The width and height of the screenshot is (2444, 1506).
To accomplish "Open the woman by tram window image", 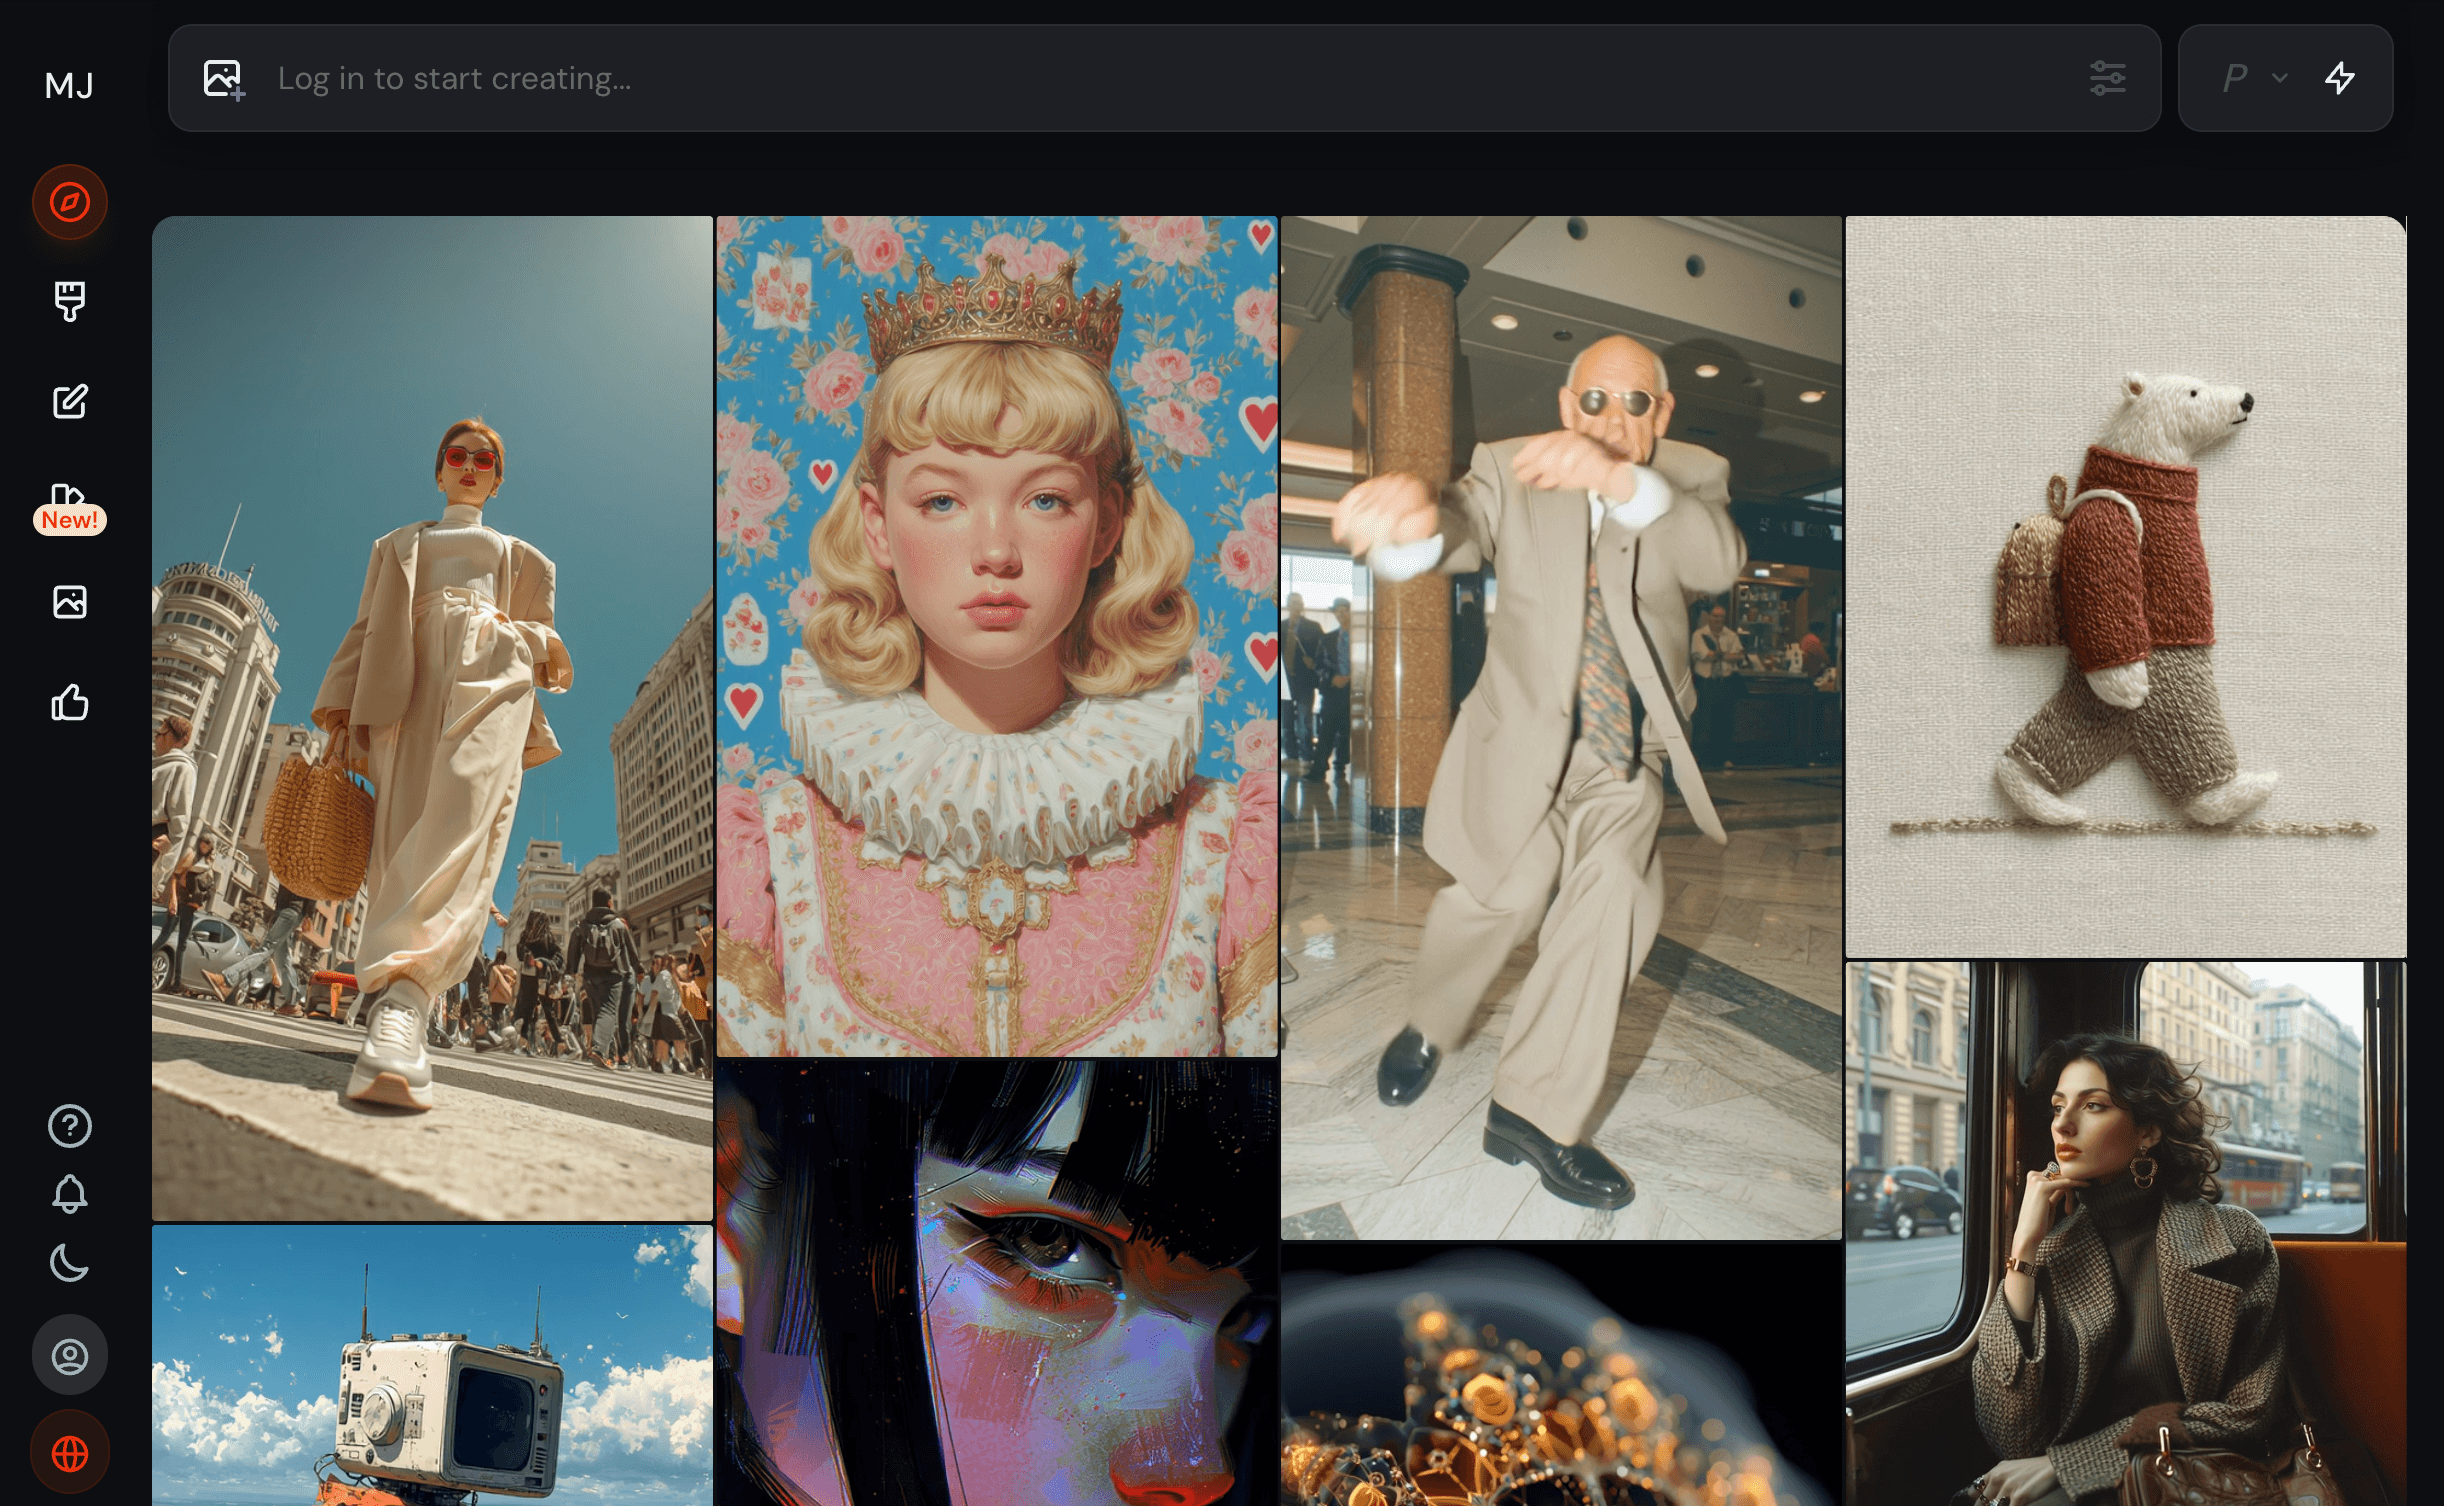I will [x=2126, y=1234].
